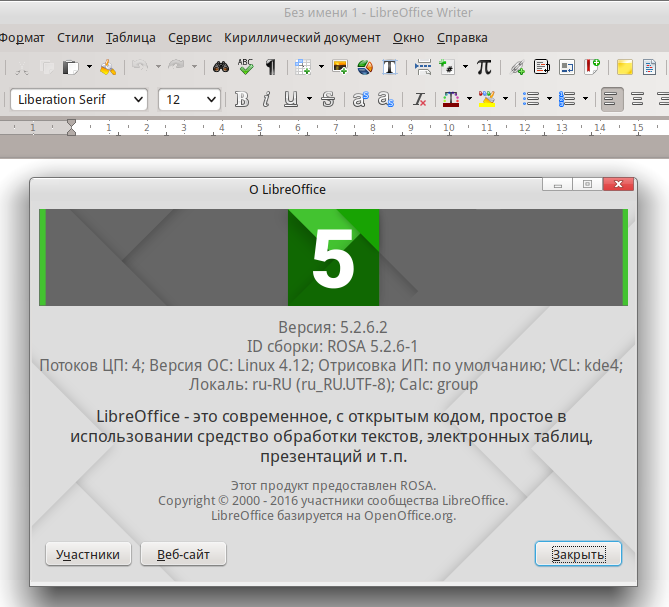Run the ABC spelling check icon
Viewport: 669px width, 607px height.
[246, 67]
